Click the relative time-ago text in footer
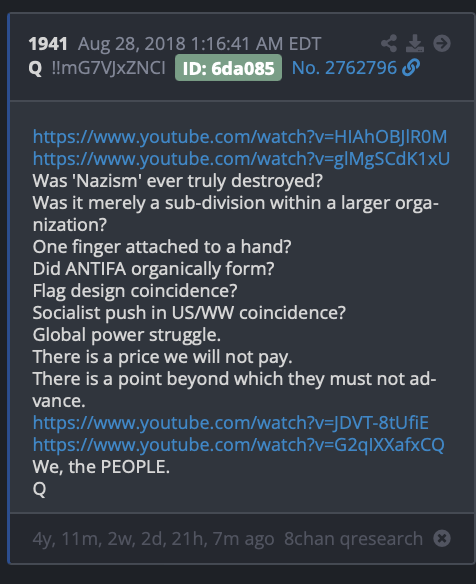This screenshot has width=476, height=584. coord(153,539)
